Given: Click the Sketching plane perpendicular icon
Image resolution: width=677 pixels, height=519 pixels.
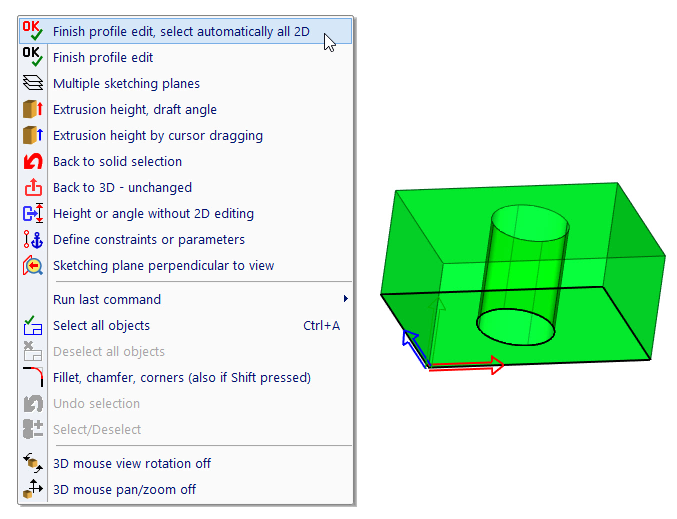Looking at the screenshot, I should pos(33,266).
